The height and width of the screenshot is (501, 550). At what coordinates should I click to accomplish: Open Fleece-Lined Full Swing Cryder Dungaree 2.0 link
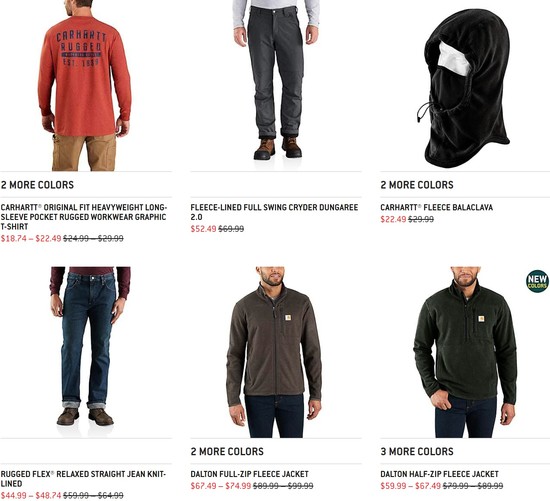click(x=274, y=212)
